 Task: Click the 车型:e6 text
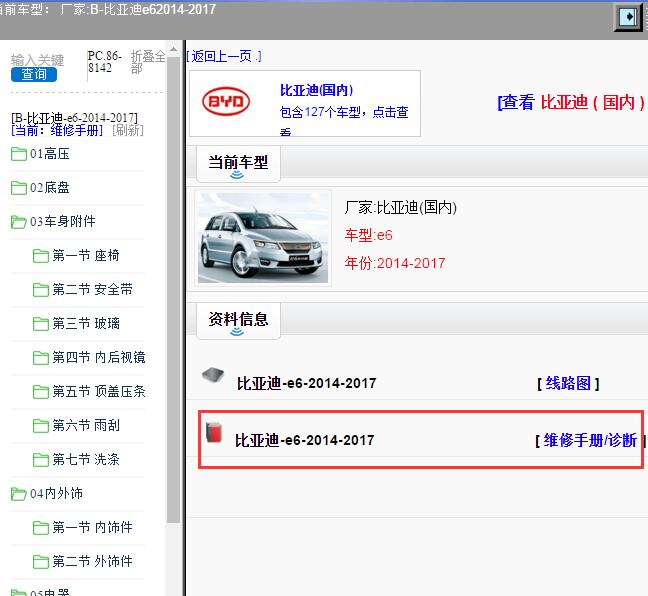pyautogui.click(x=369, y=235)
